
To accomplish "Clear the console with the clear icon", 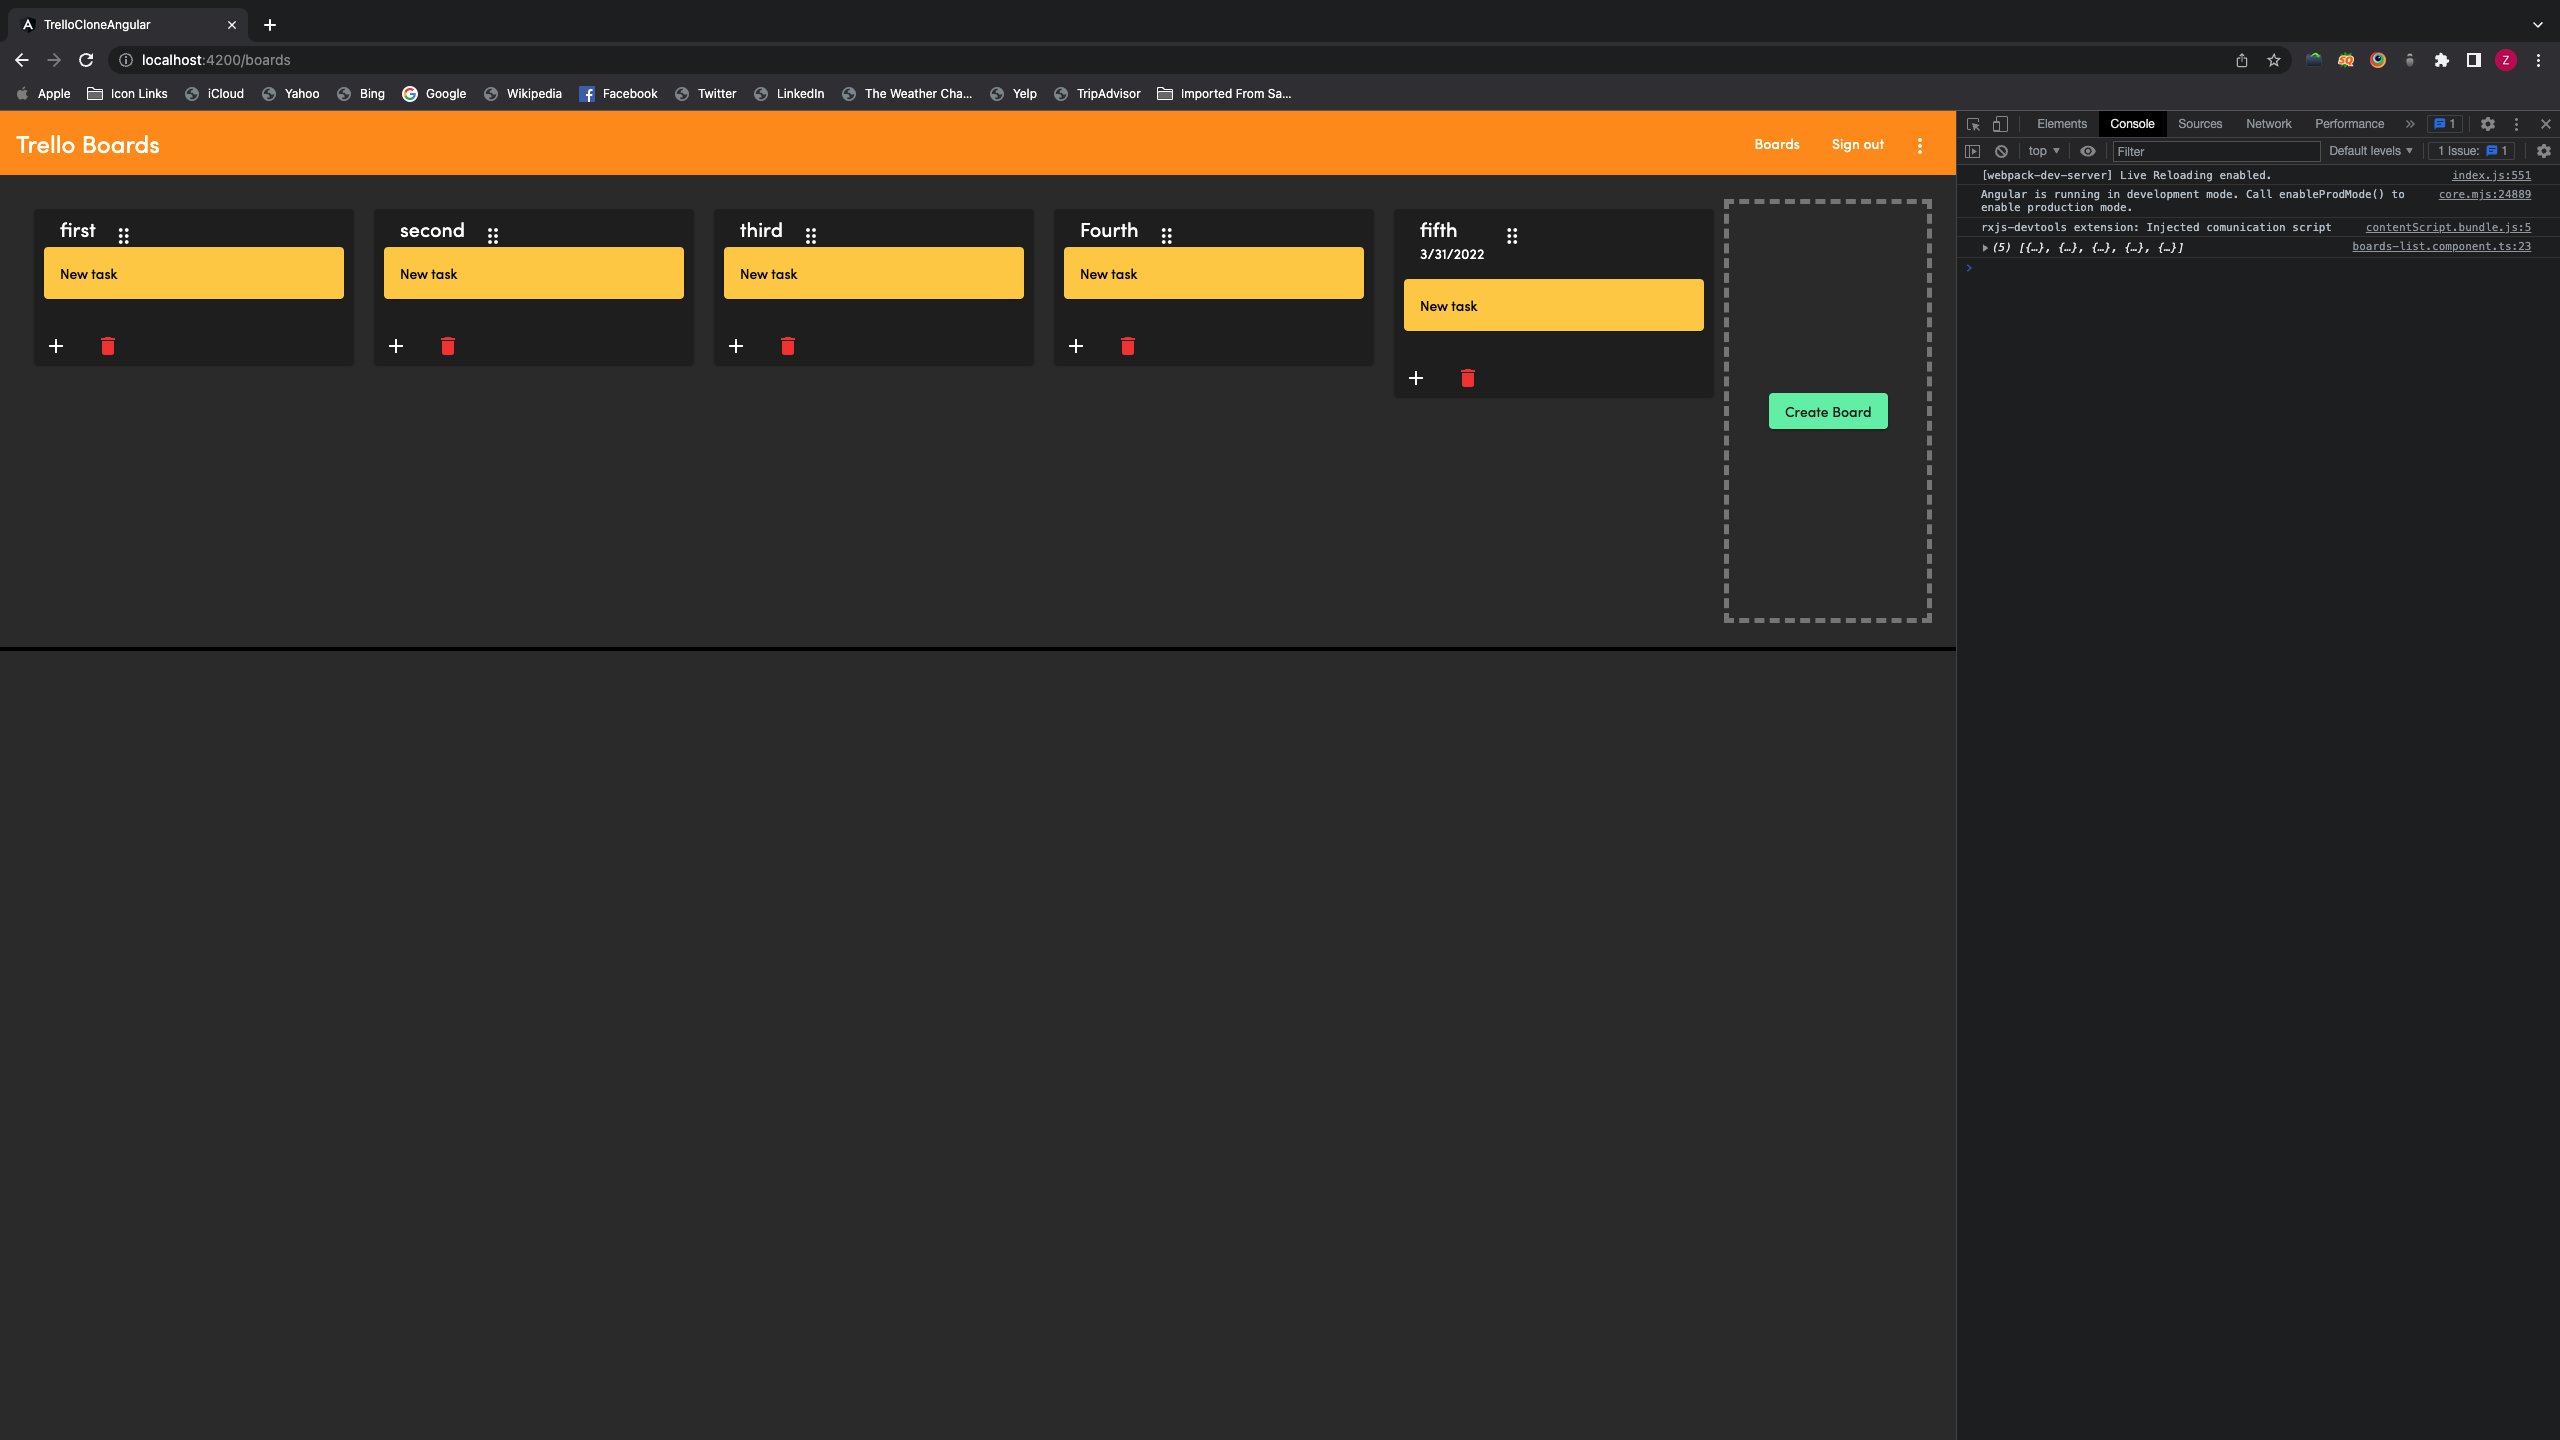I will (2001, 151).
